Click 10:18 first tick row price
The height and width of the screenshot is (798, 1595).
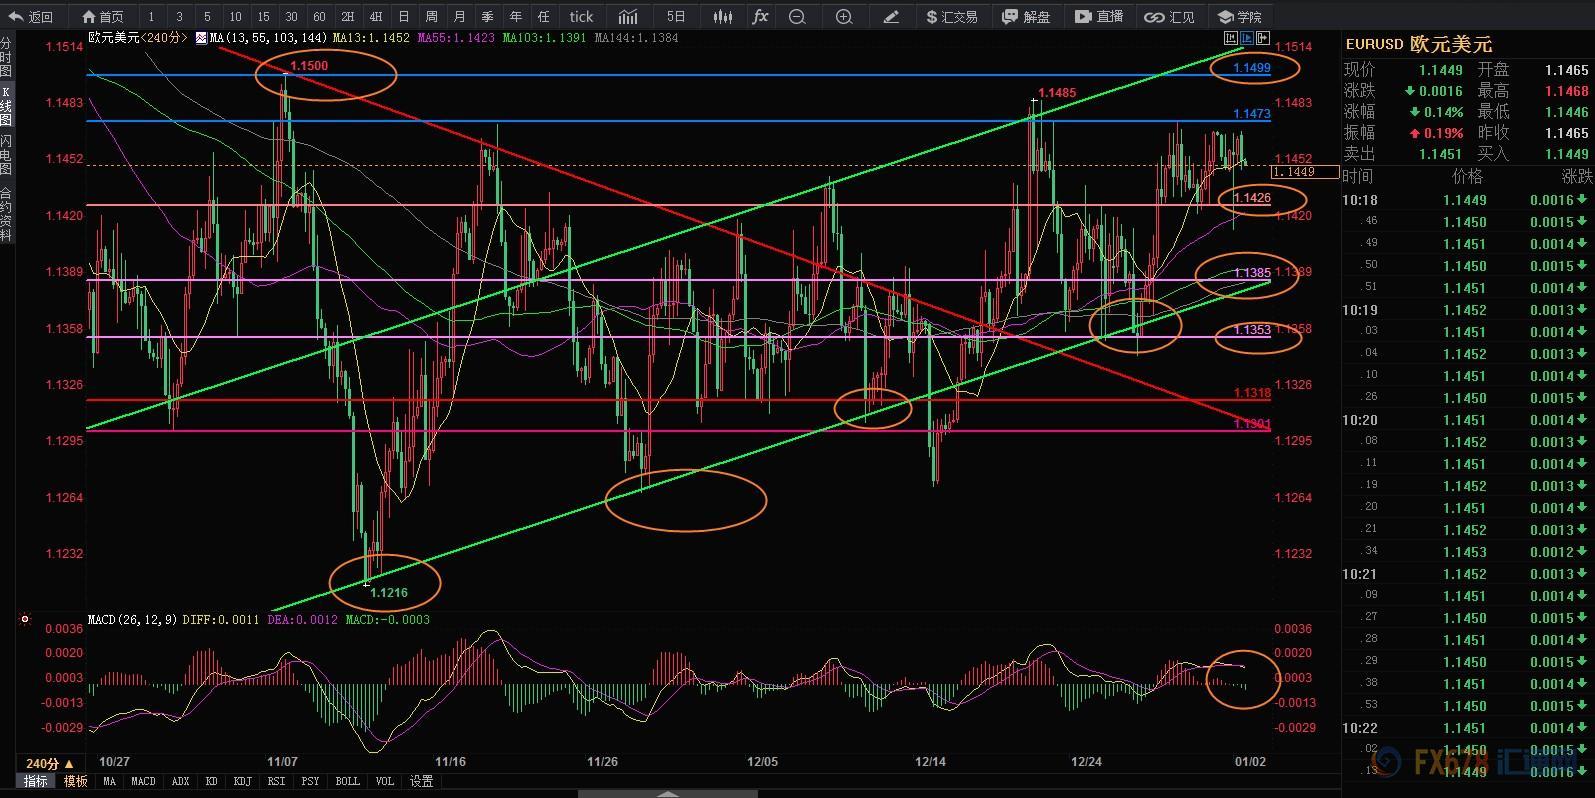1464,200
